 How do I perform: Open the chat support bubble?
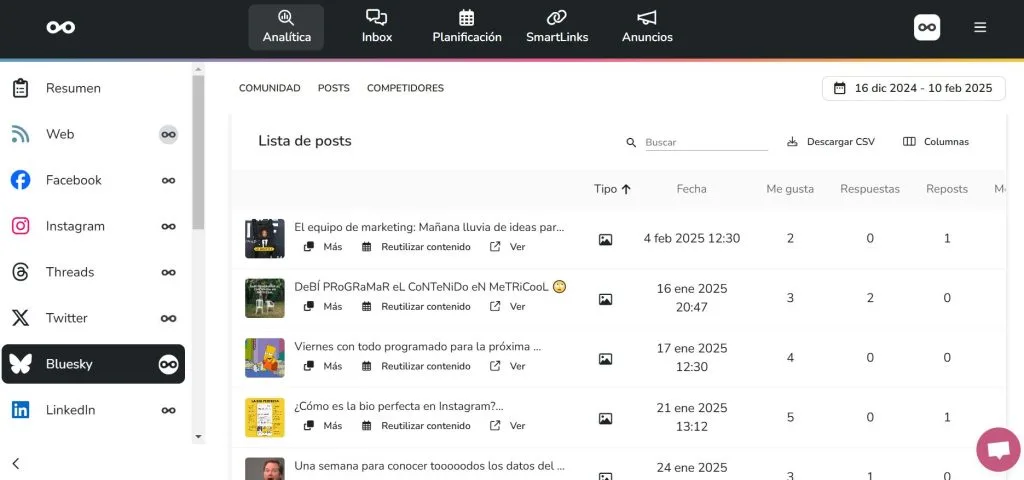(x=997, y=449)
